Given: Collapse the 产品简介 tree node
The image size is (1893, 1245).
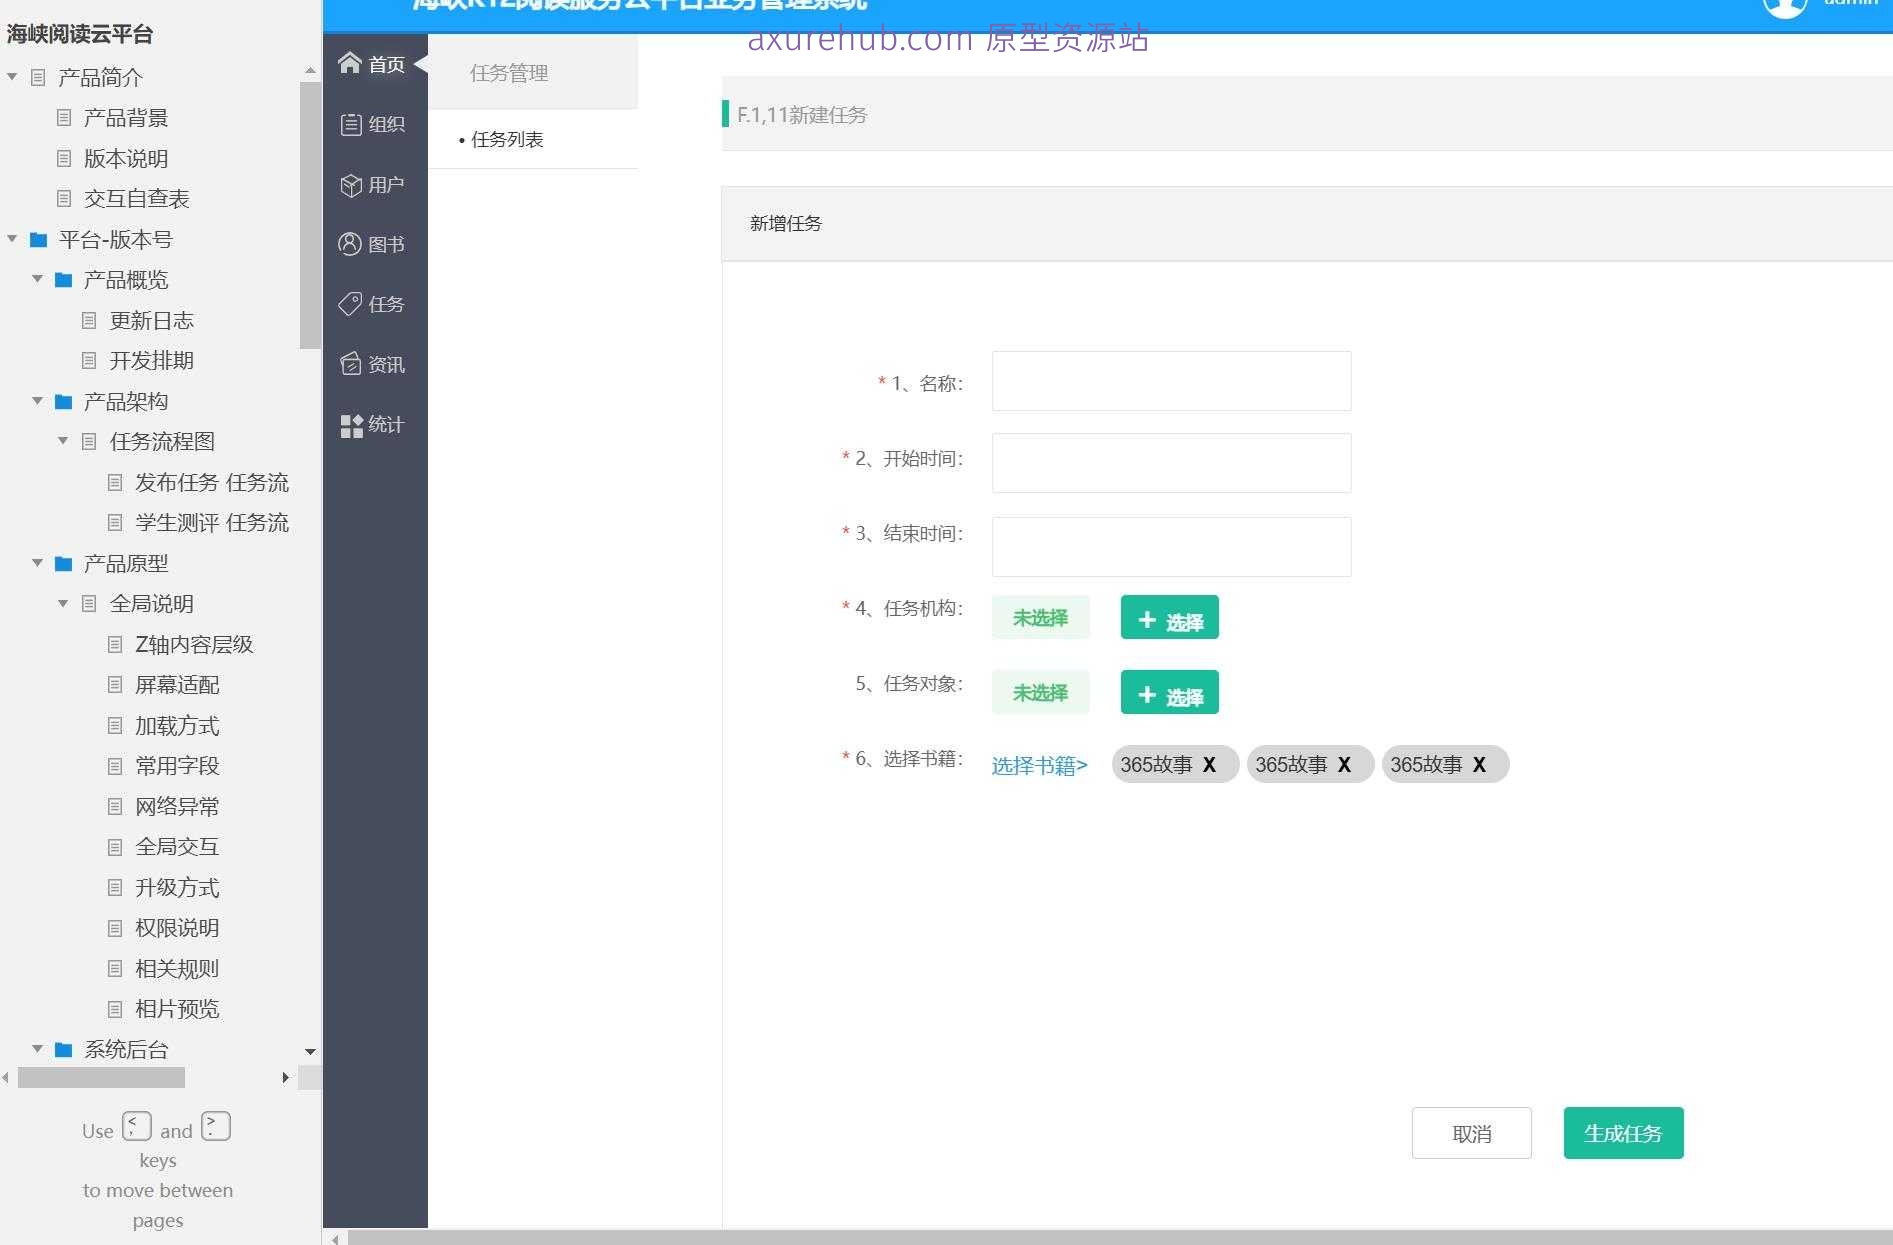Looking at the screenshot, I should 12,76.
